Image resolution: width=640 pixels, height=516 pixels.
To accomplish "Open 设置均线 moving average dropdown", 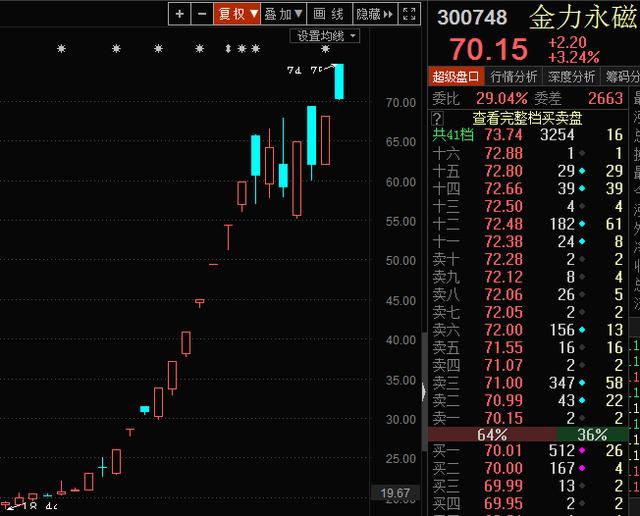I will pyautogui.click(x=325, y=36).
